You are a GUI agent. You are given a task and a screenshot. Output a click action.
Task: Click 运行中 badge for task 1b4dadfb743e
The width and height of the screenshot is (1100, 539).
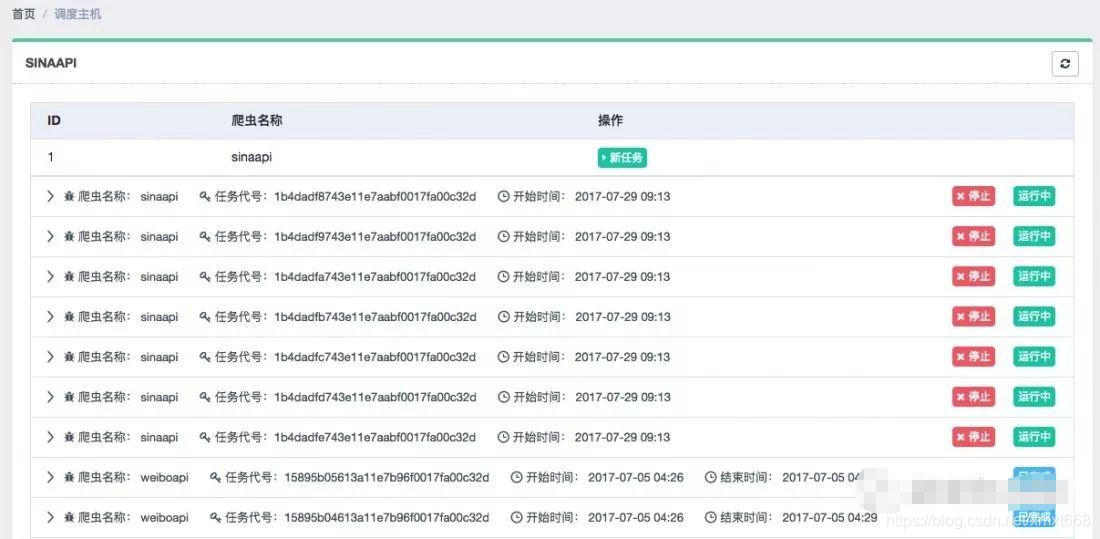pos(1034,317)
